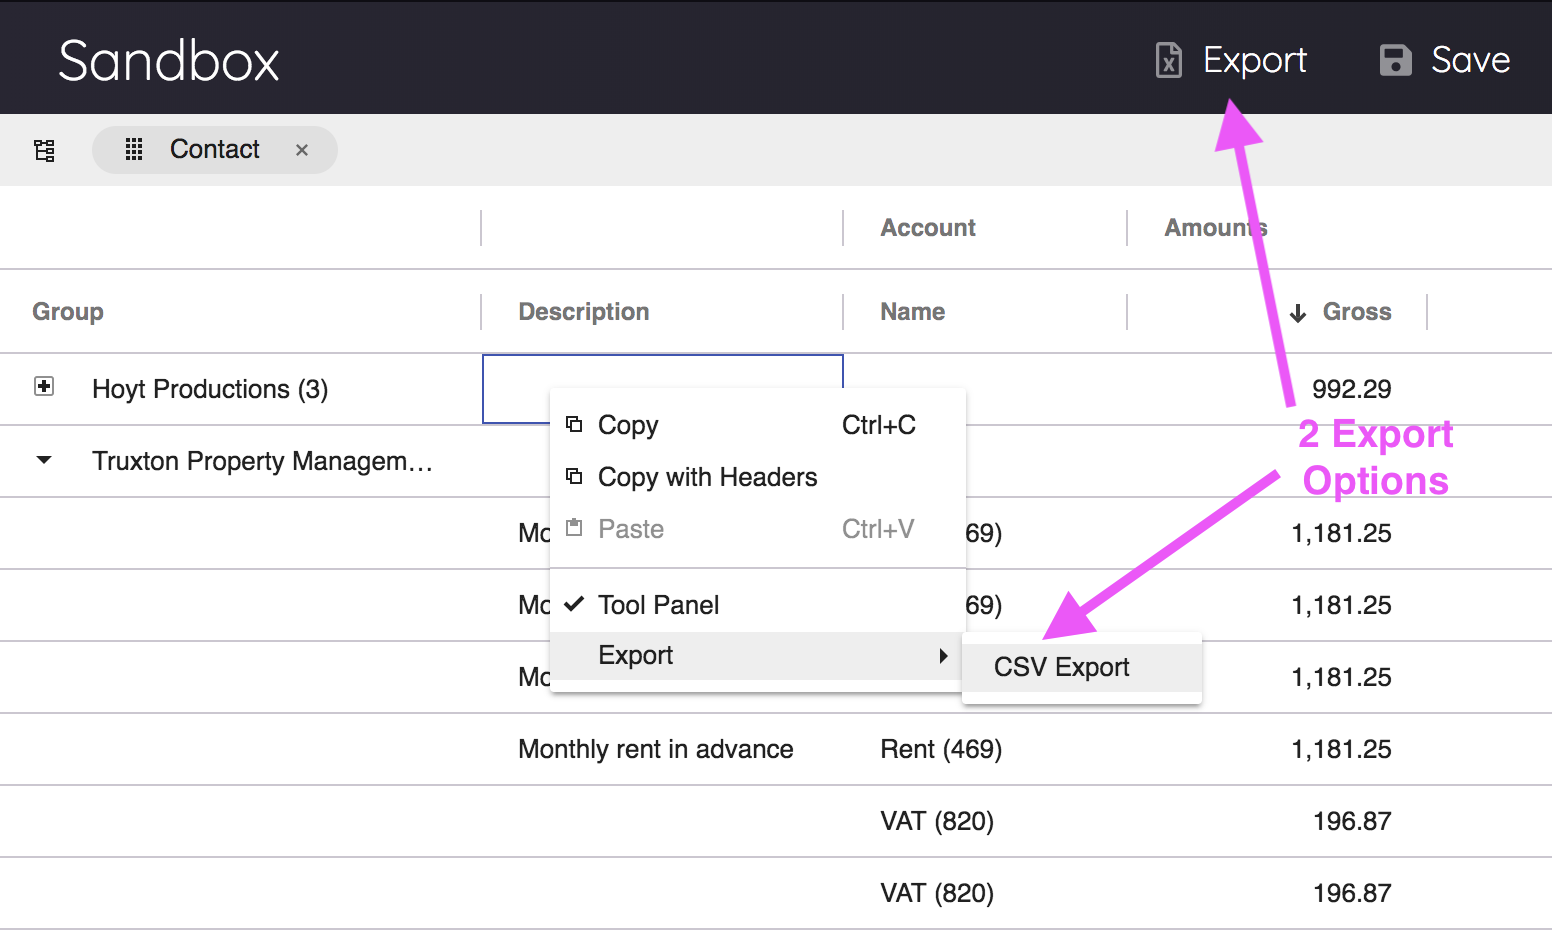Select Export in the context menu
The width and height of the screenshot is (1552, 930).
pos(758,656)
